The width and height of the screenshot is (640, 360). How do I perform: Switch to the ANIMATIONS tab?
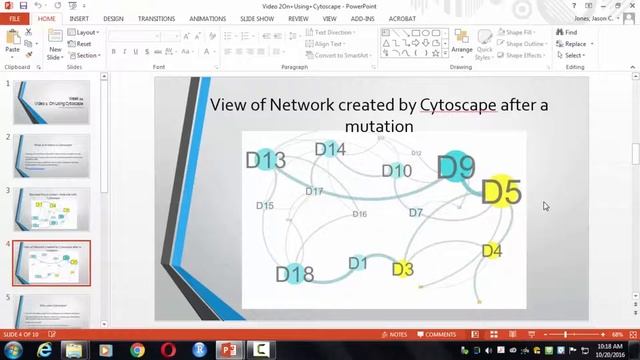point(207,19)
